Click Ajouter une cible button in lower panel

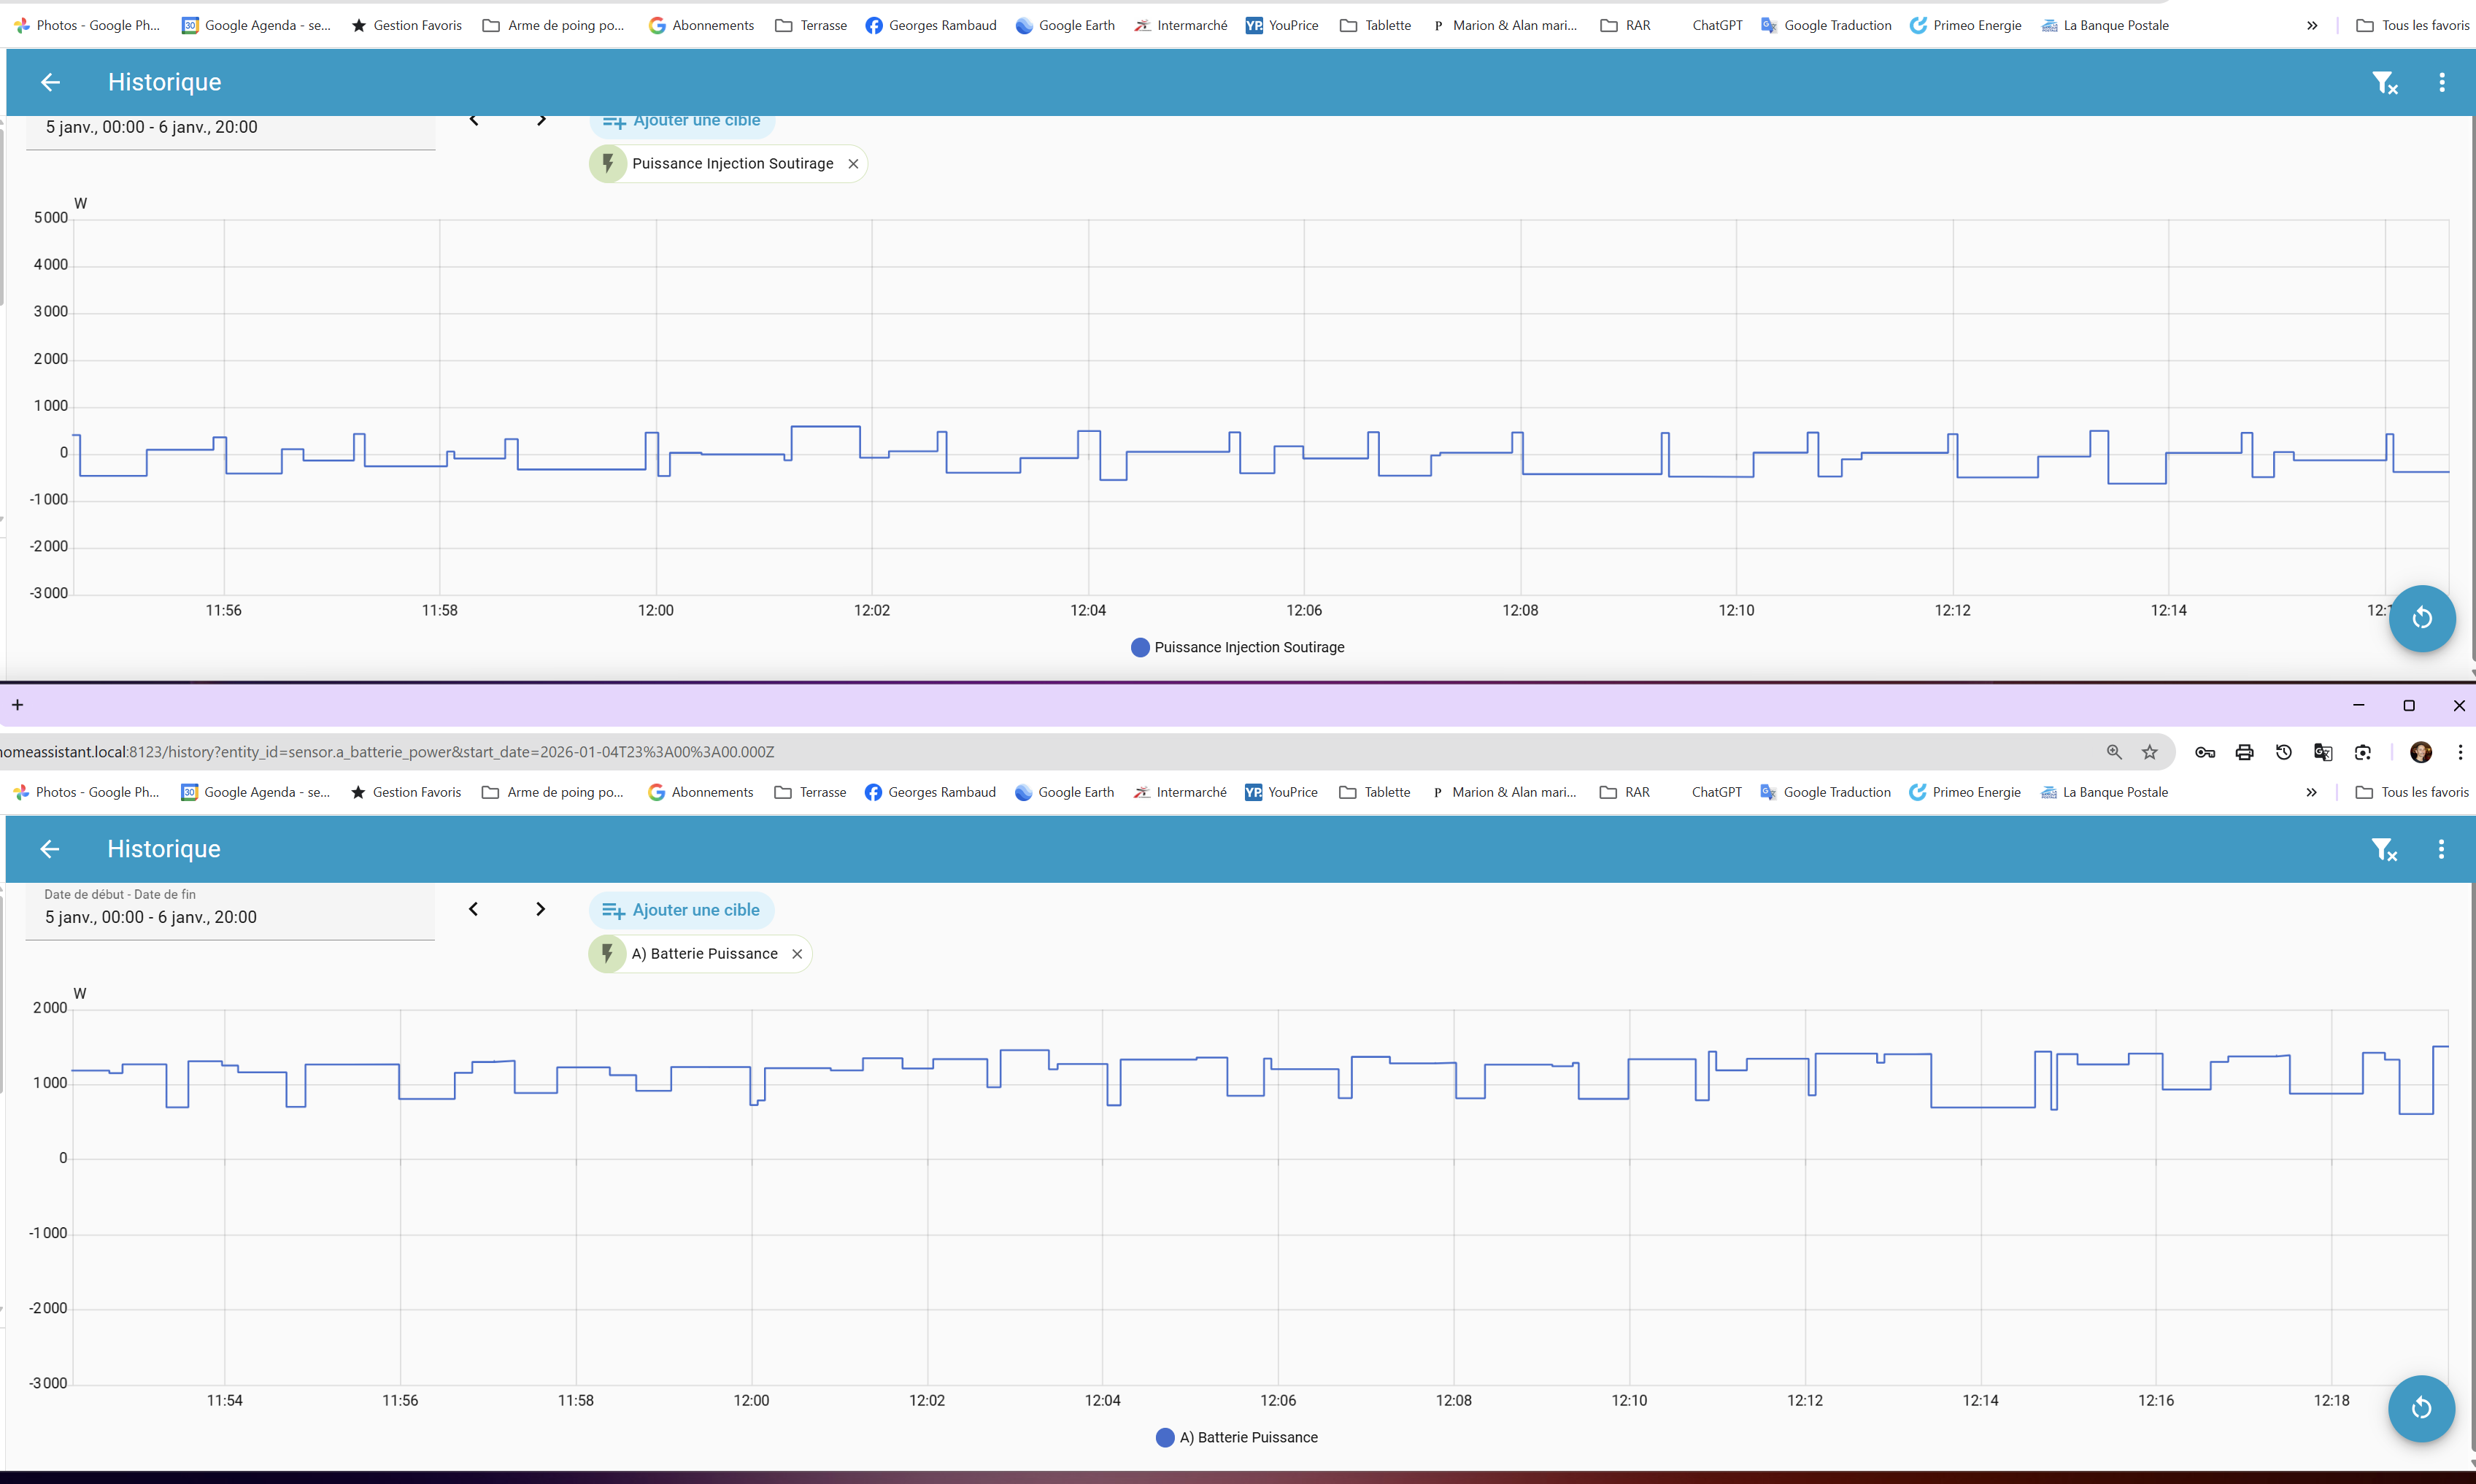tap(682, 910)
